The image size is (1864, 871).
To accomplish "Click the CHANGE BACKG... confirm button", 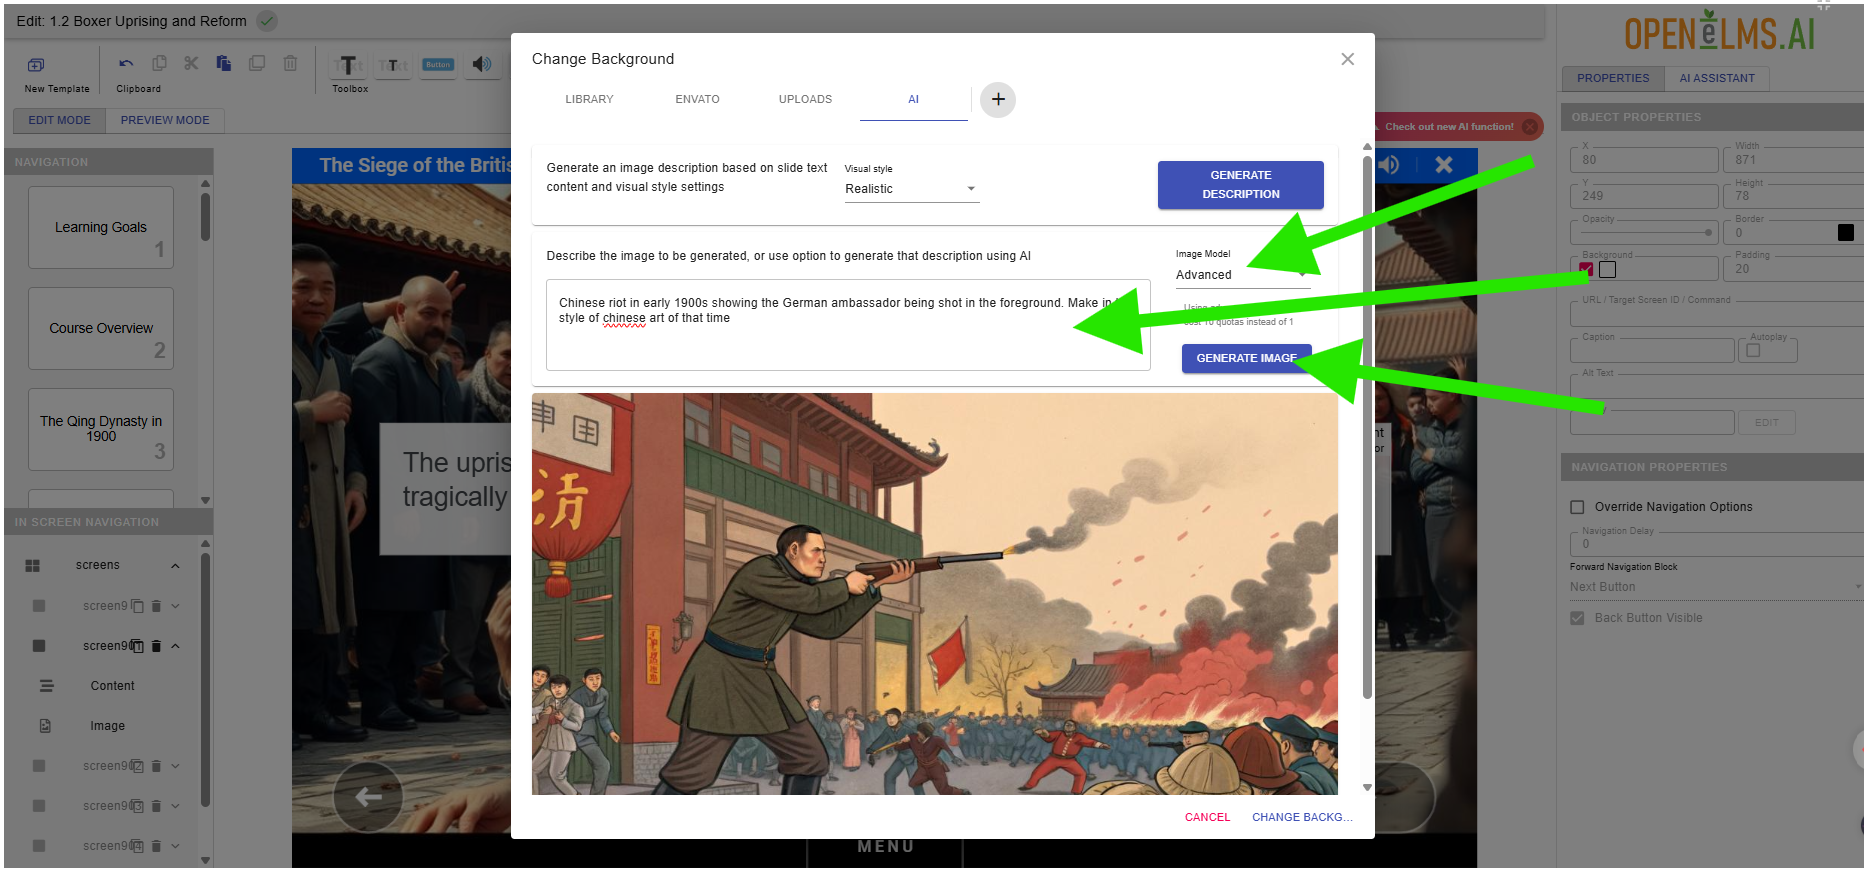I will (x=1302, y=817).
